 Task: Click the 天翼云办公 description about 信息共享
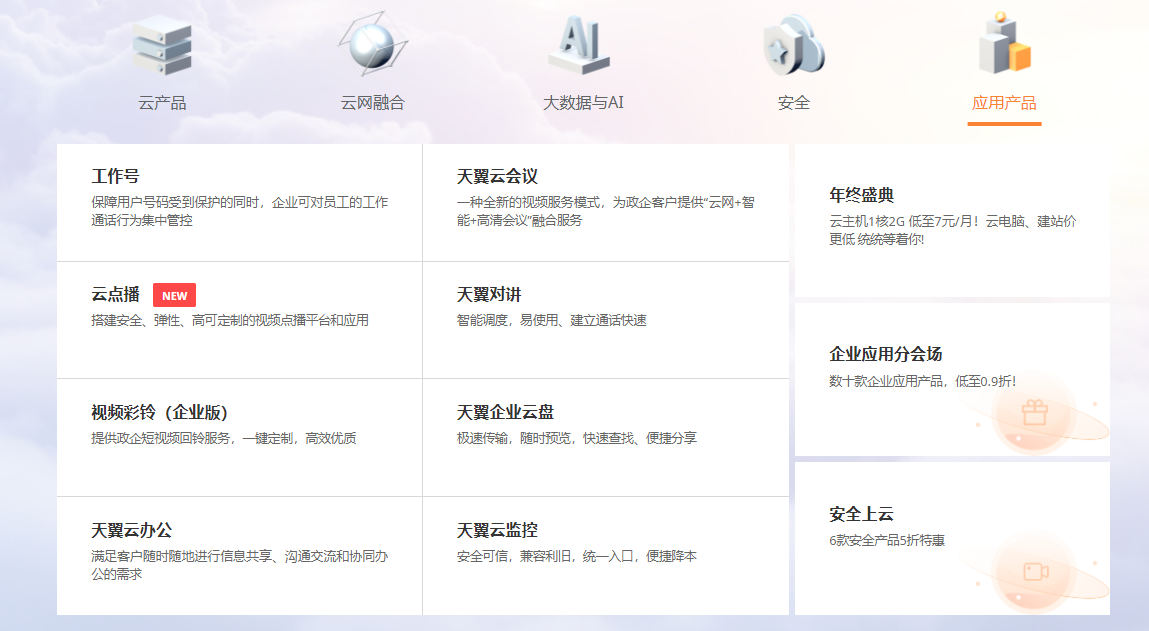(x=240, y=565)
